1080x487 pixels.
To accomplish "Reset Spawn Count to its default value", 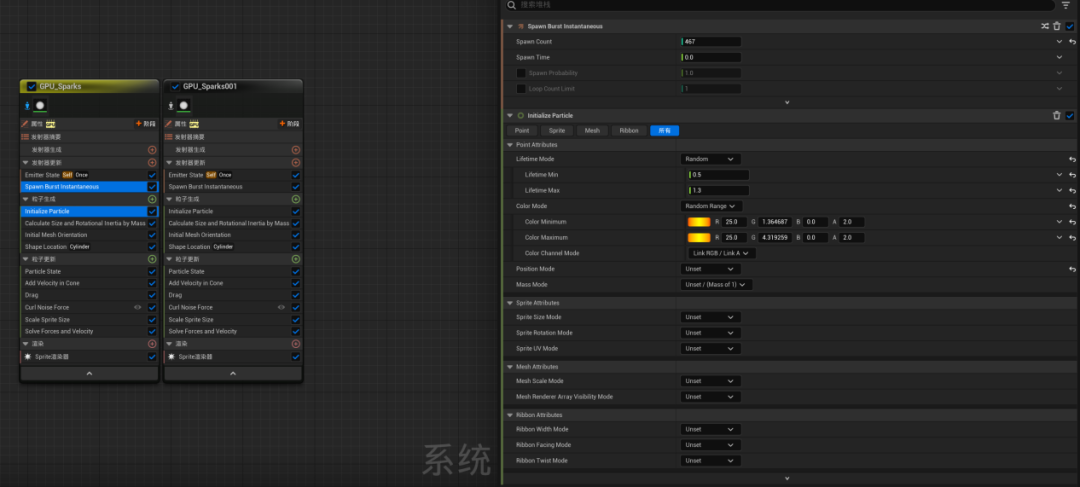I will point(1072,42).
